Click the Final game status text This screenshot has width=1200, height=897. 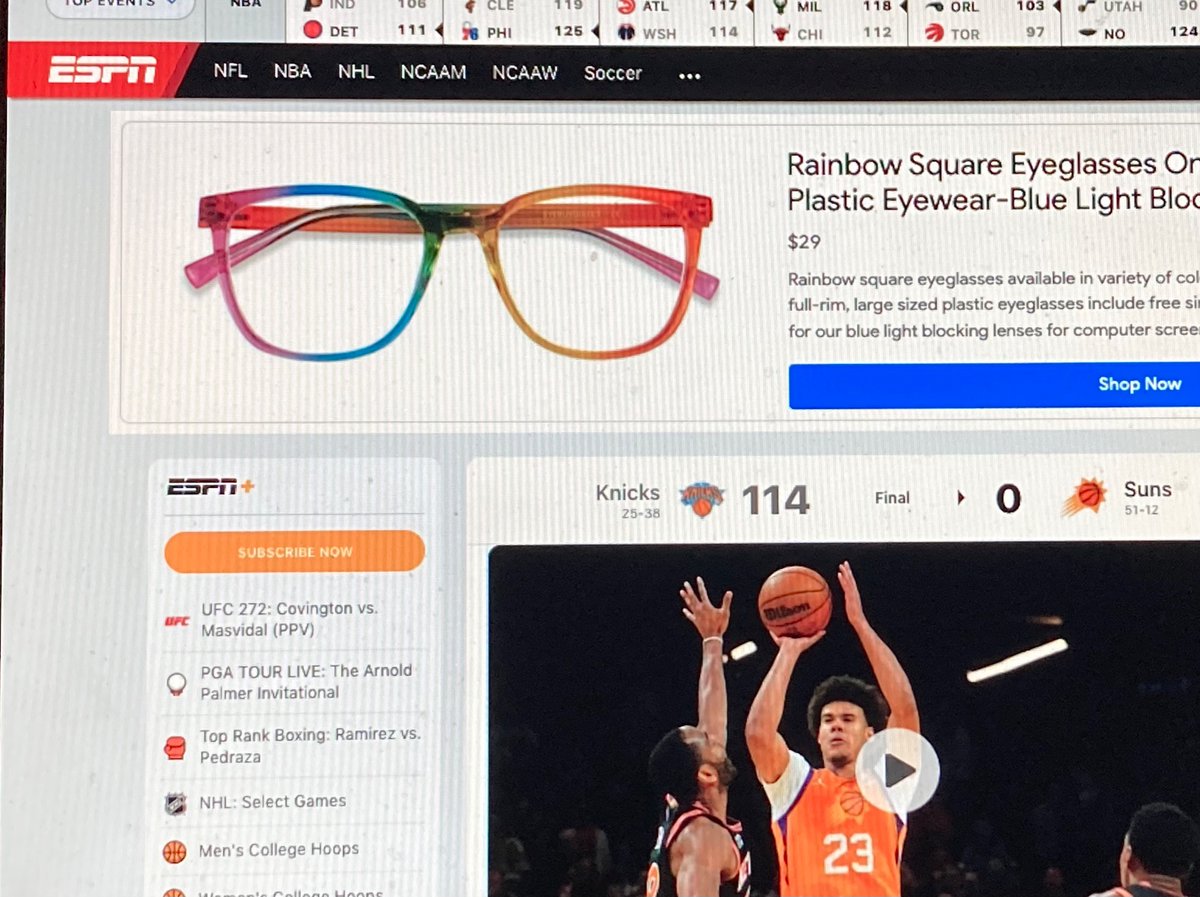click(892, 497)
